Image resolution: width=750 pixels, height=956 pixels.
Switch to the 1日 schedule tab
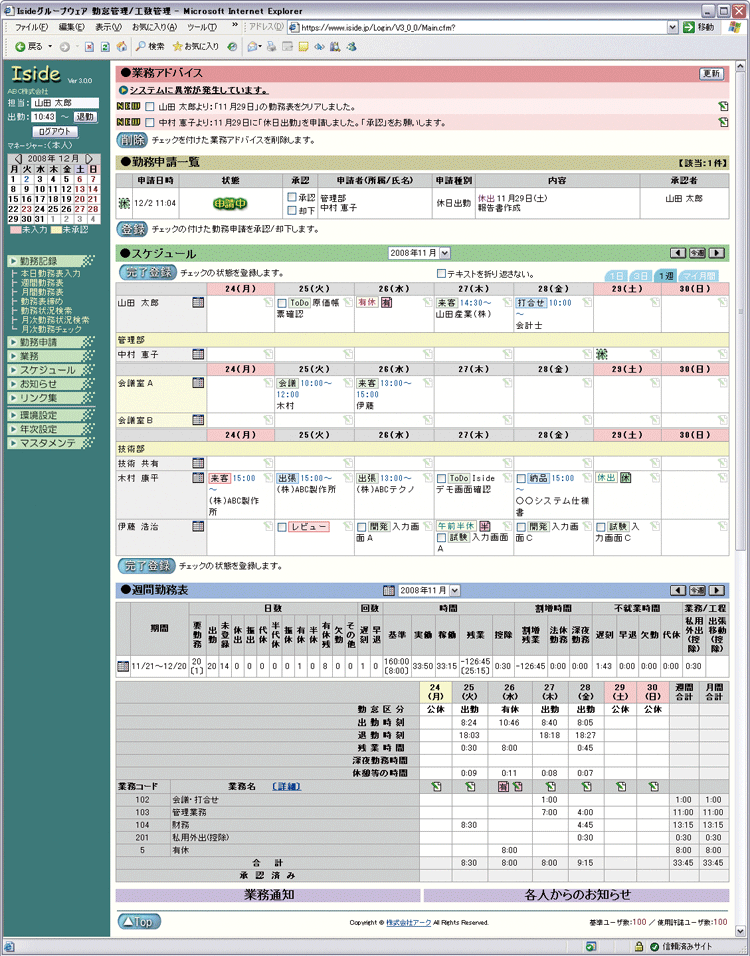click(x=616, y=276)
